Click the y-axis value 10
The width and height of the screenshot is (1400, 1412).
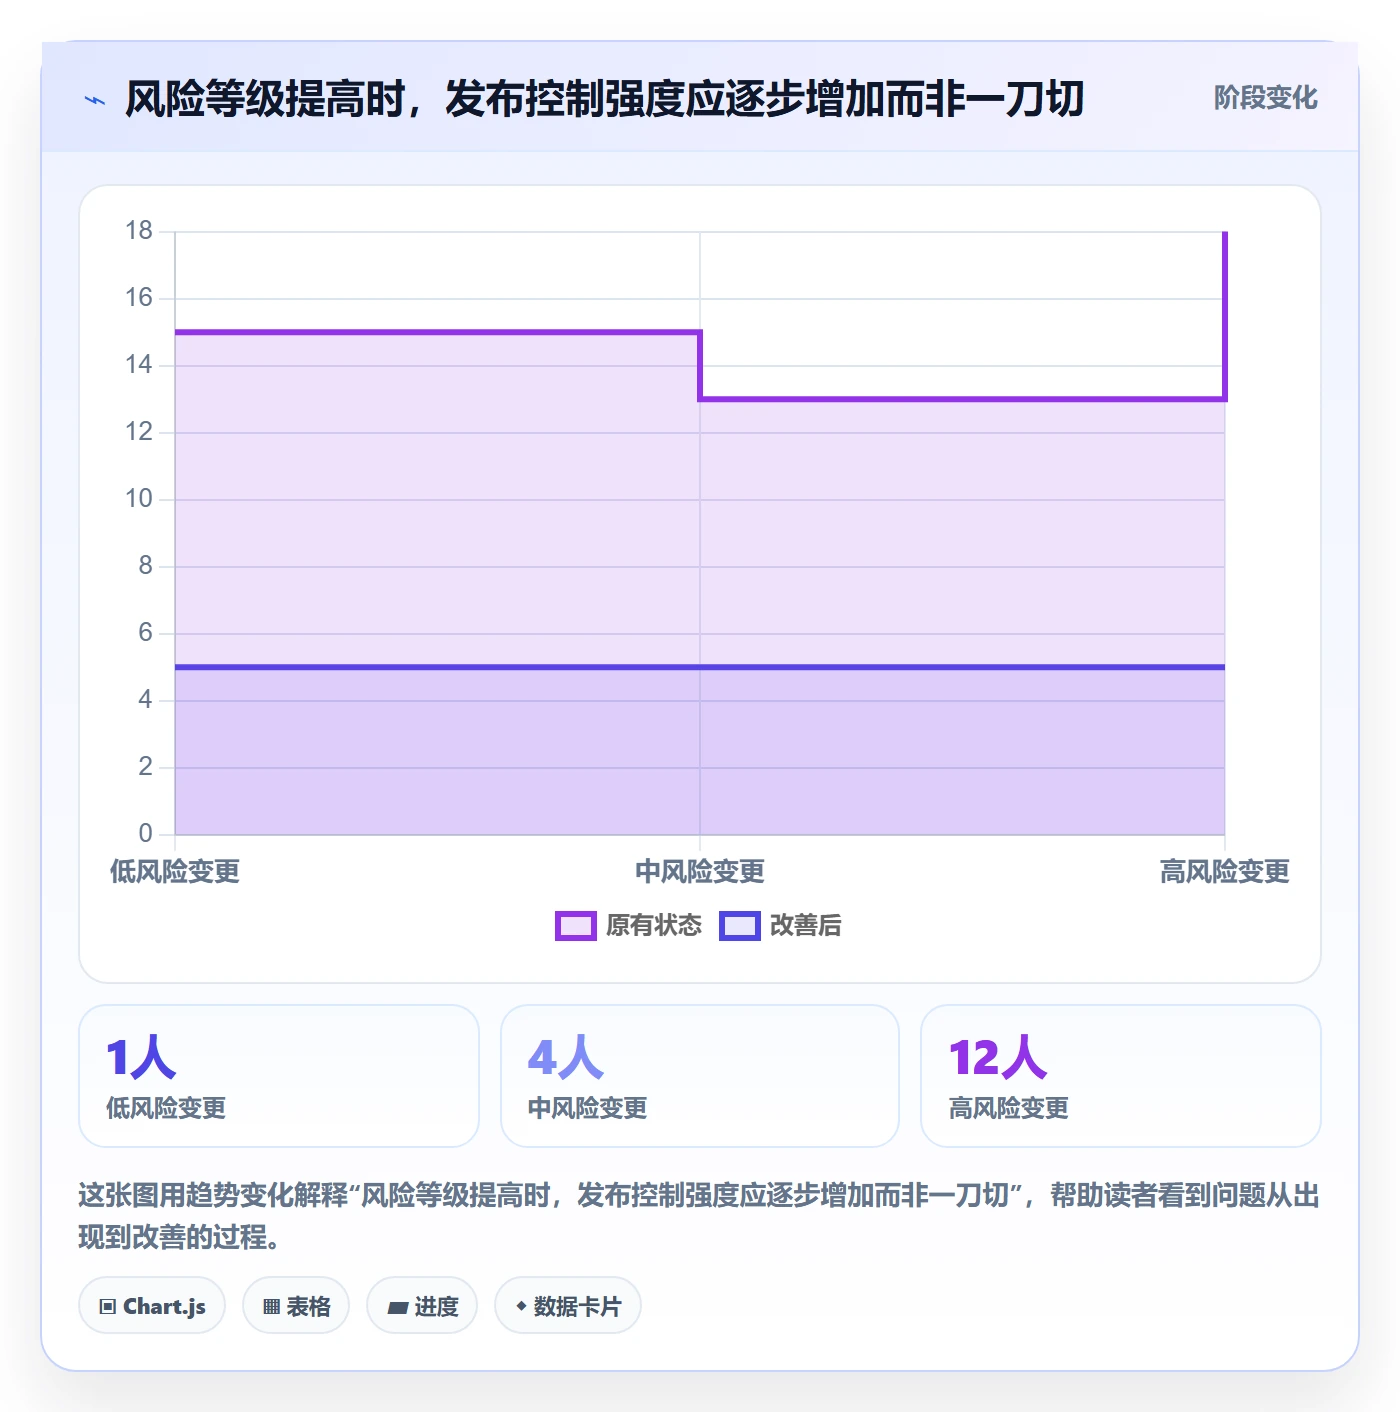139,499
